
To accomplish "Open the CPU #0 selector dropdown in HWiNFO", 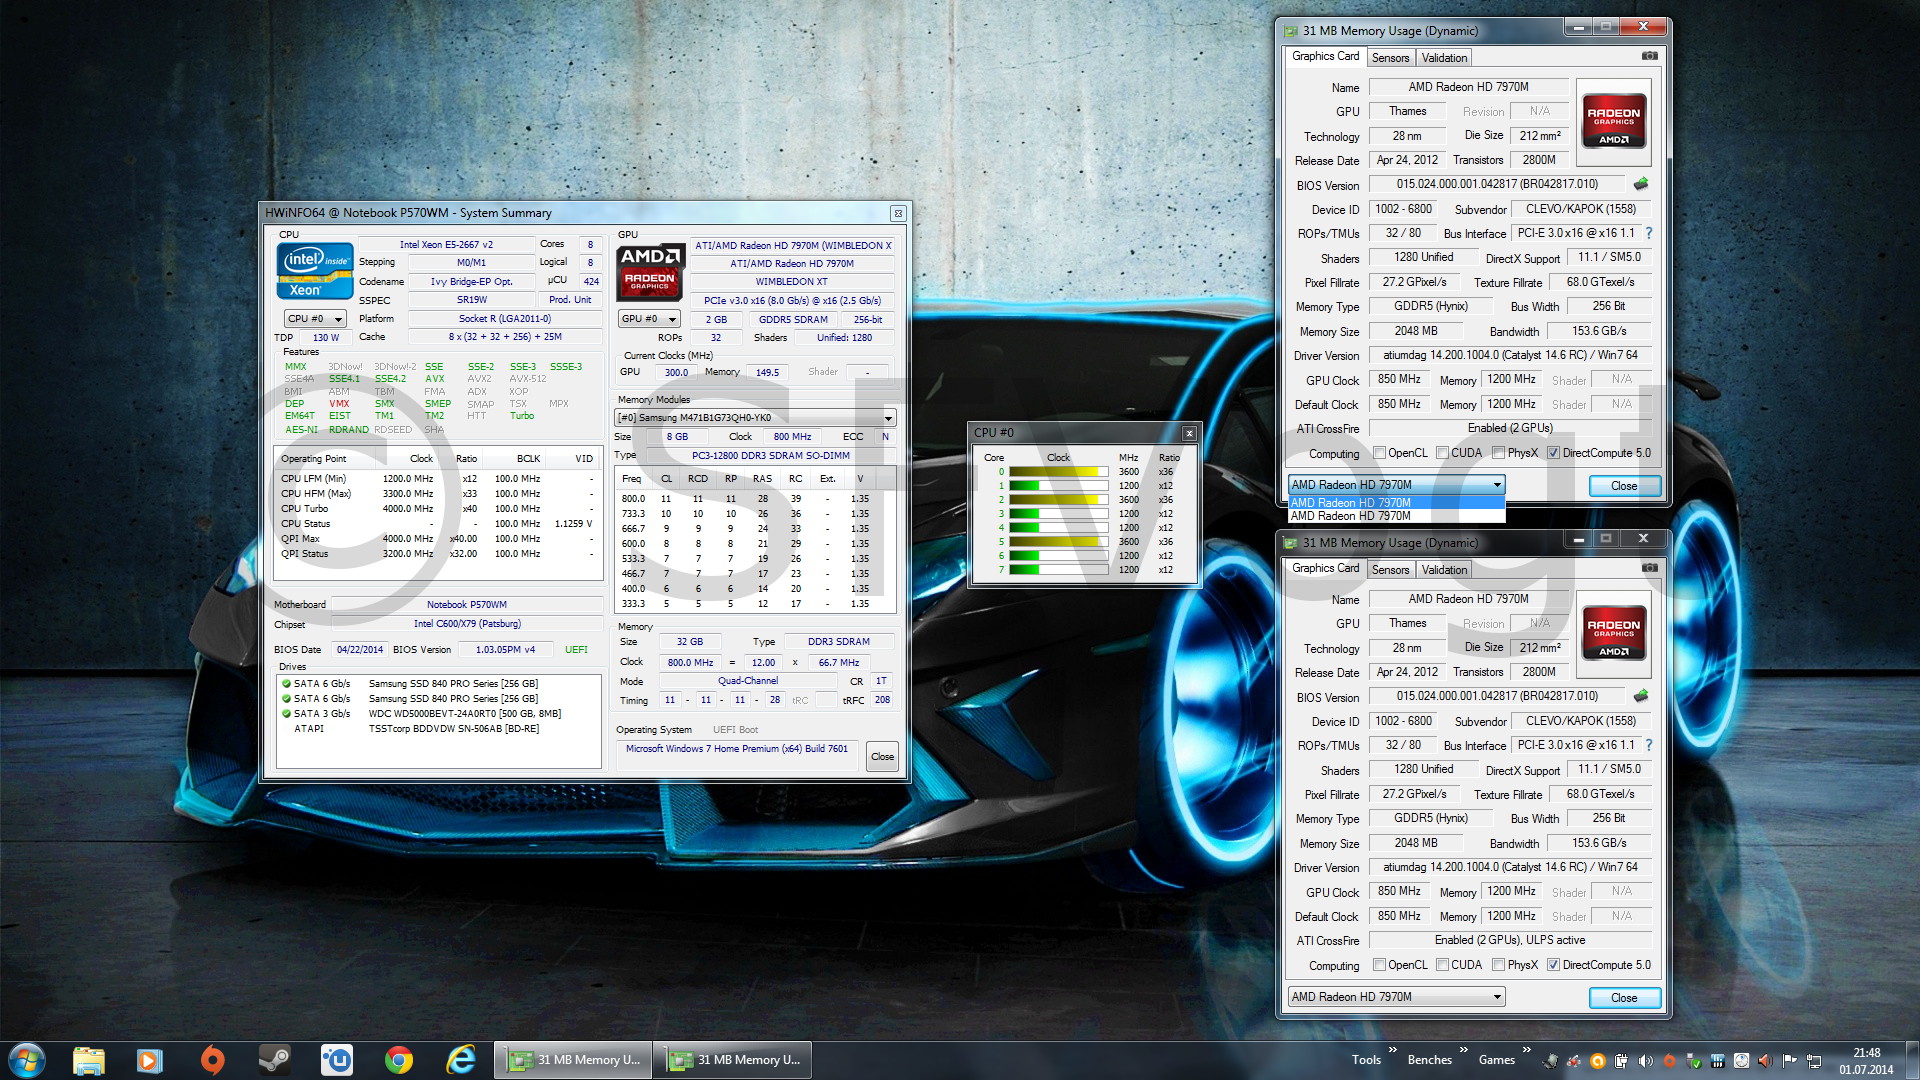I will [x=315, y=319].
